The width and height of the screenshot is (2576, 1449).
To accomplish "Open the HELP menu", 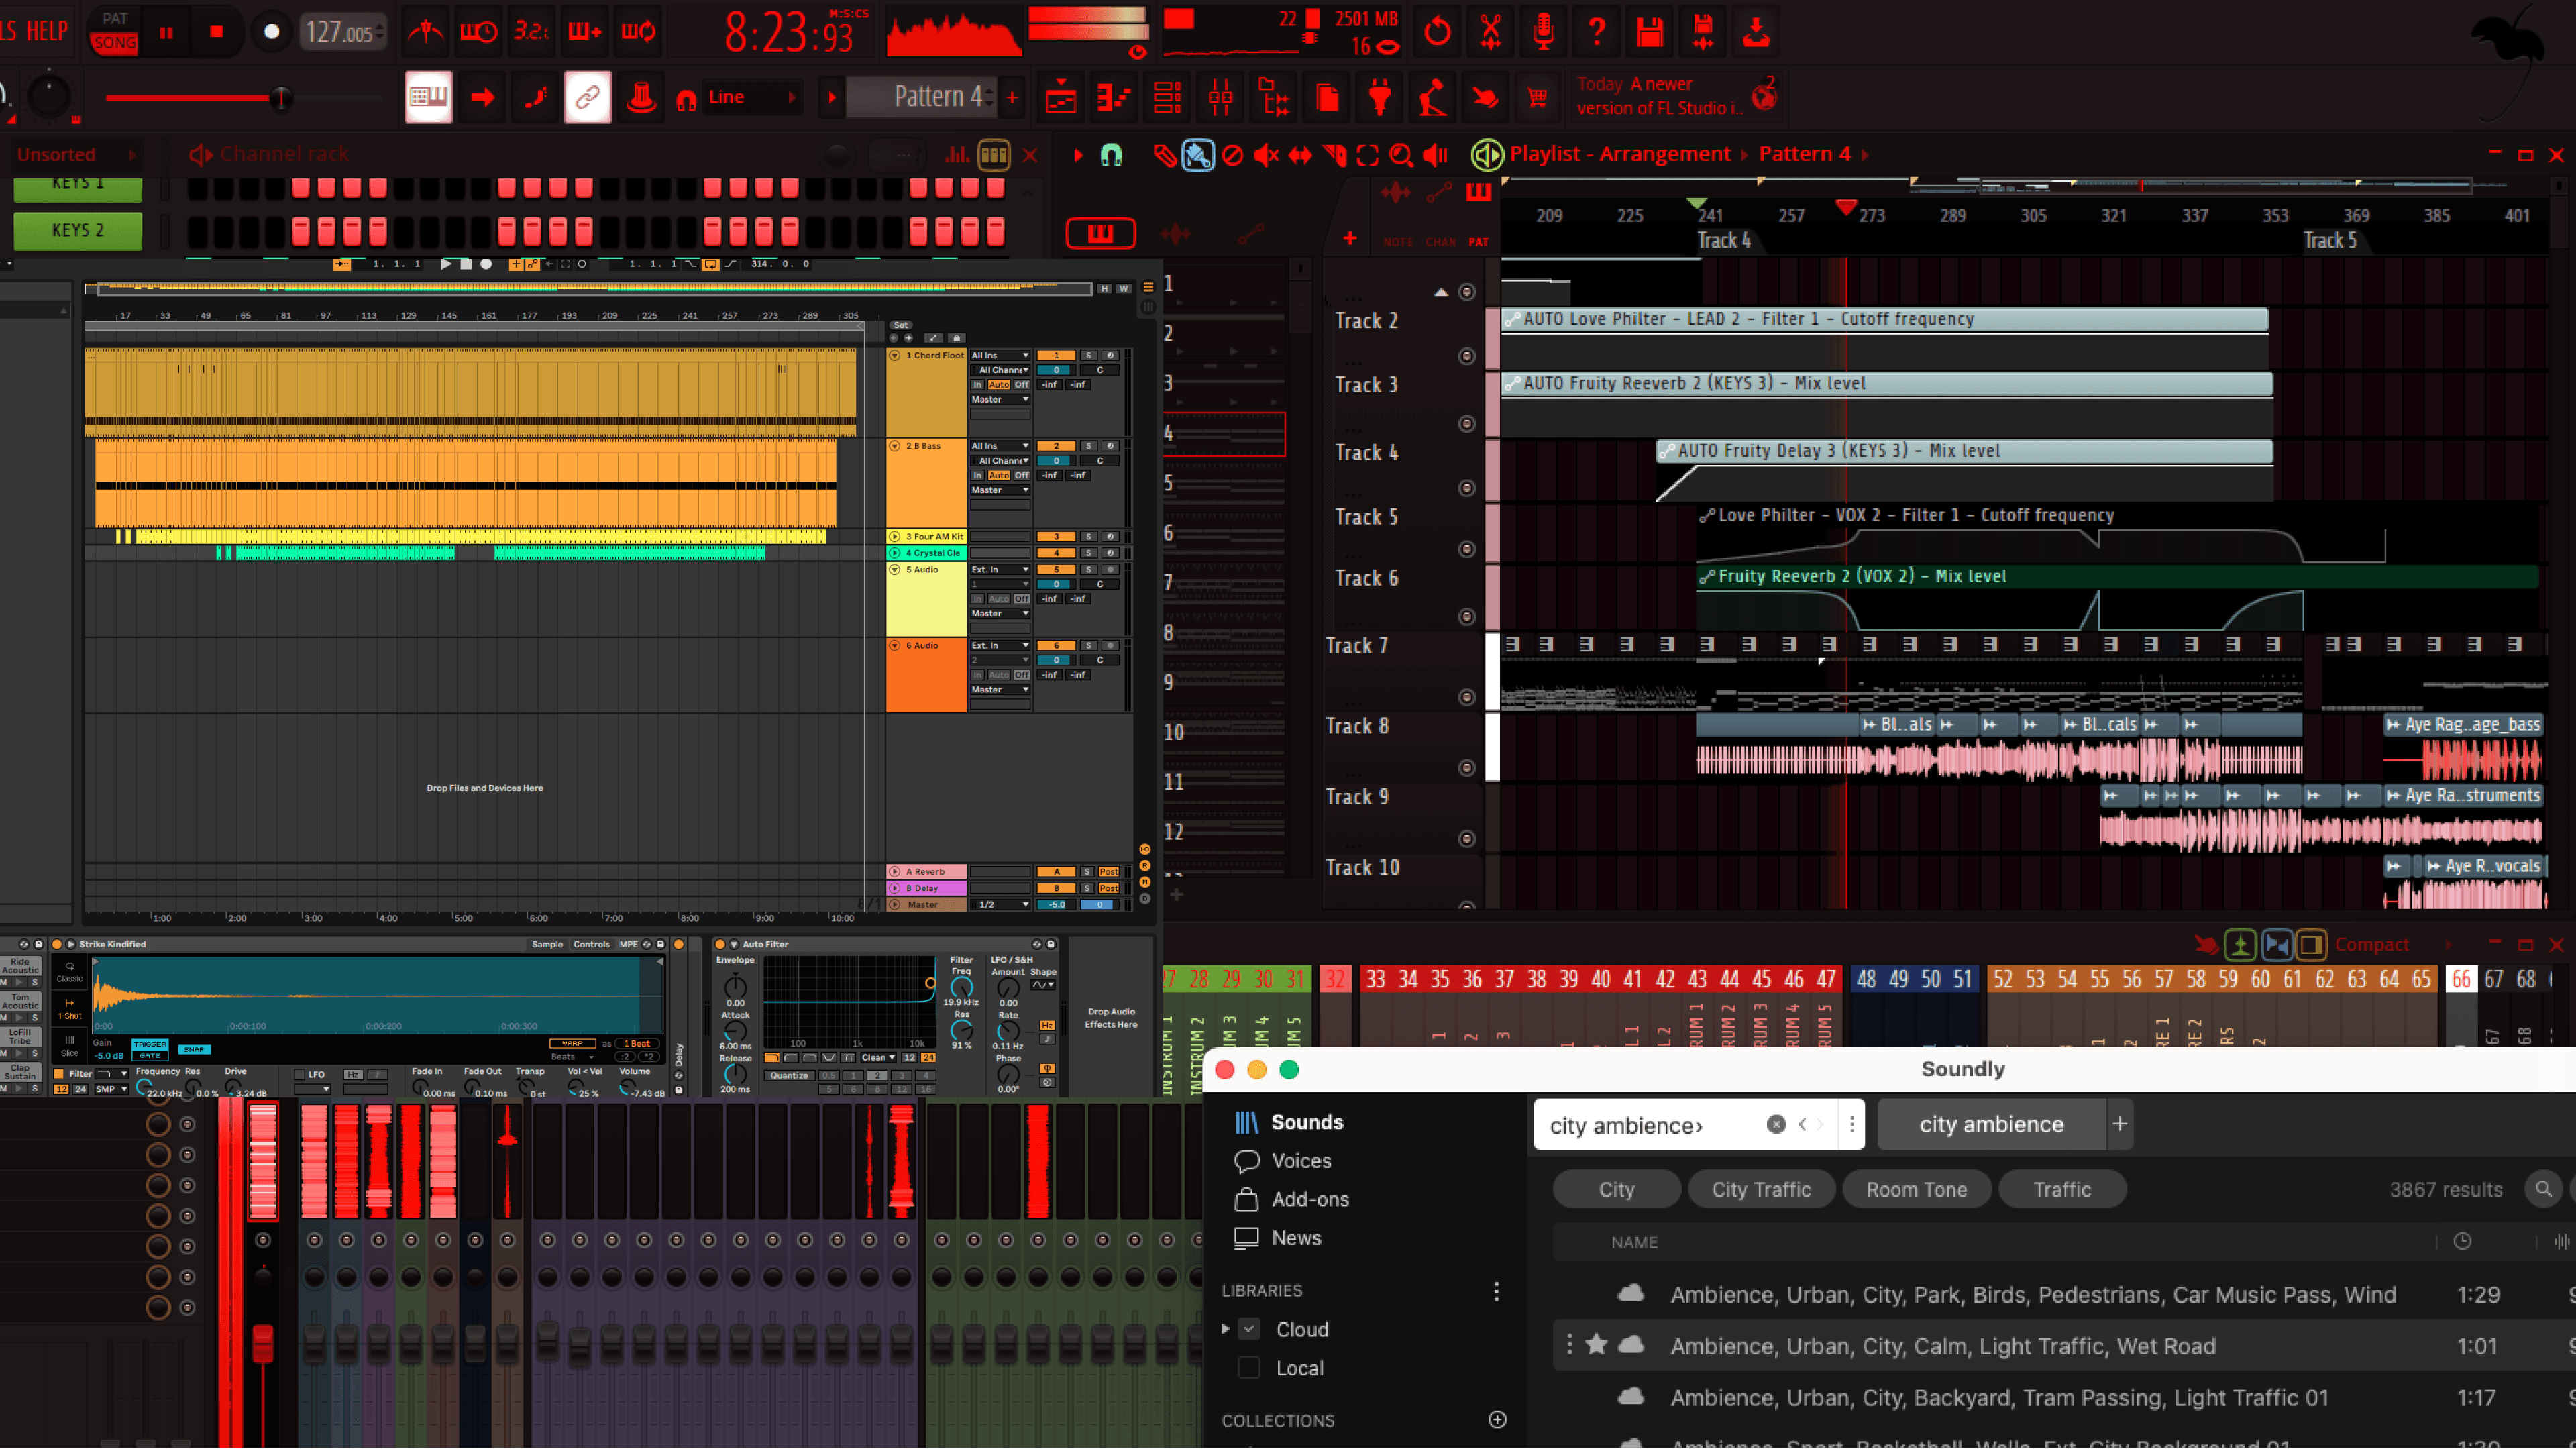I will (46, 32).
